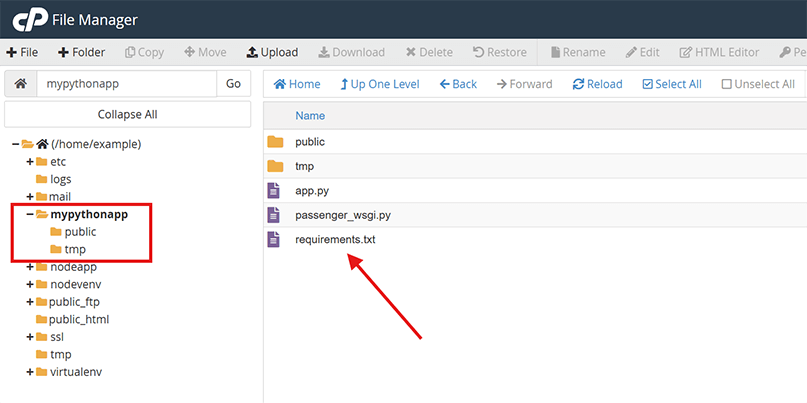Click the Move toolbar button
Screen dimensions: 807x403
[x=205, y=52]
